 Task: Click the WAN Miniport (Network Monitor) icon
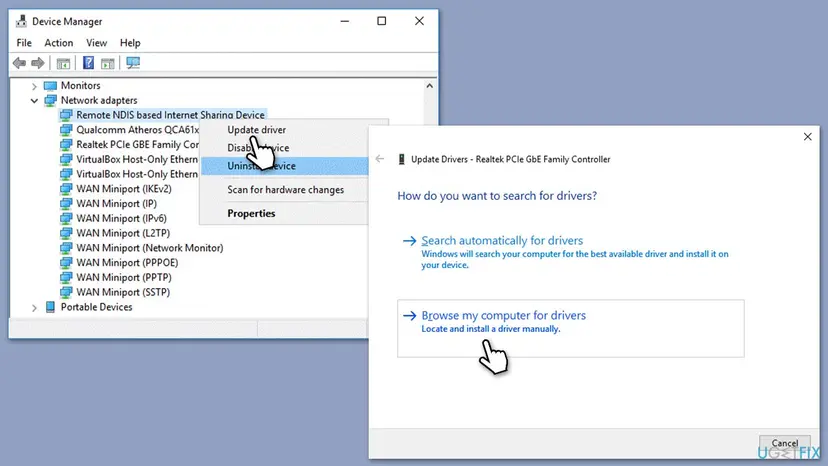coord(66,248)
